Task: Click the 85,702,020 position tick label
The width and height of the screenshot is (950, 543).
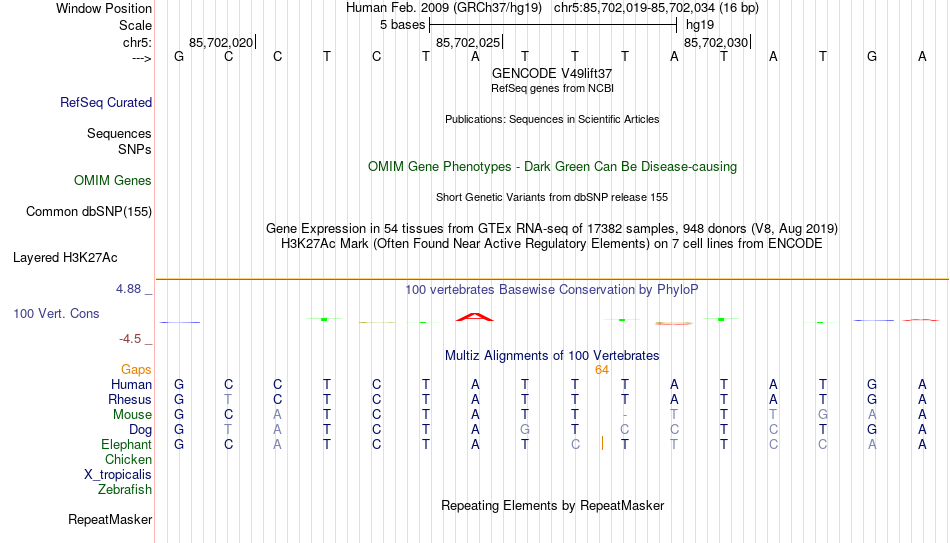Action: pos(221,42)
